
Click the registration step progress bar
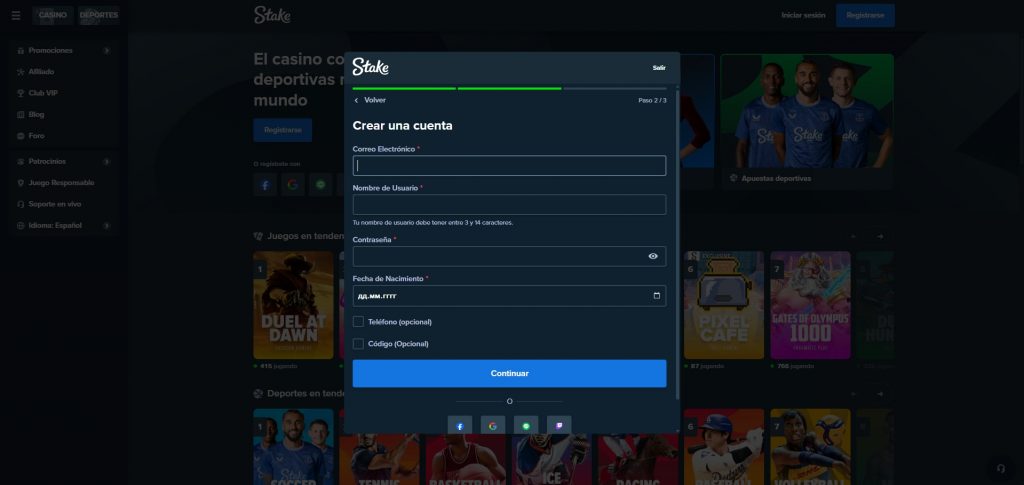[509, 88]
